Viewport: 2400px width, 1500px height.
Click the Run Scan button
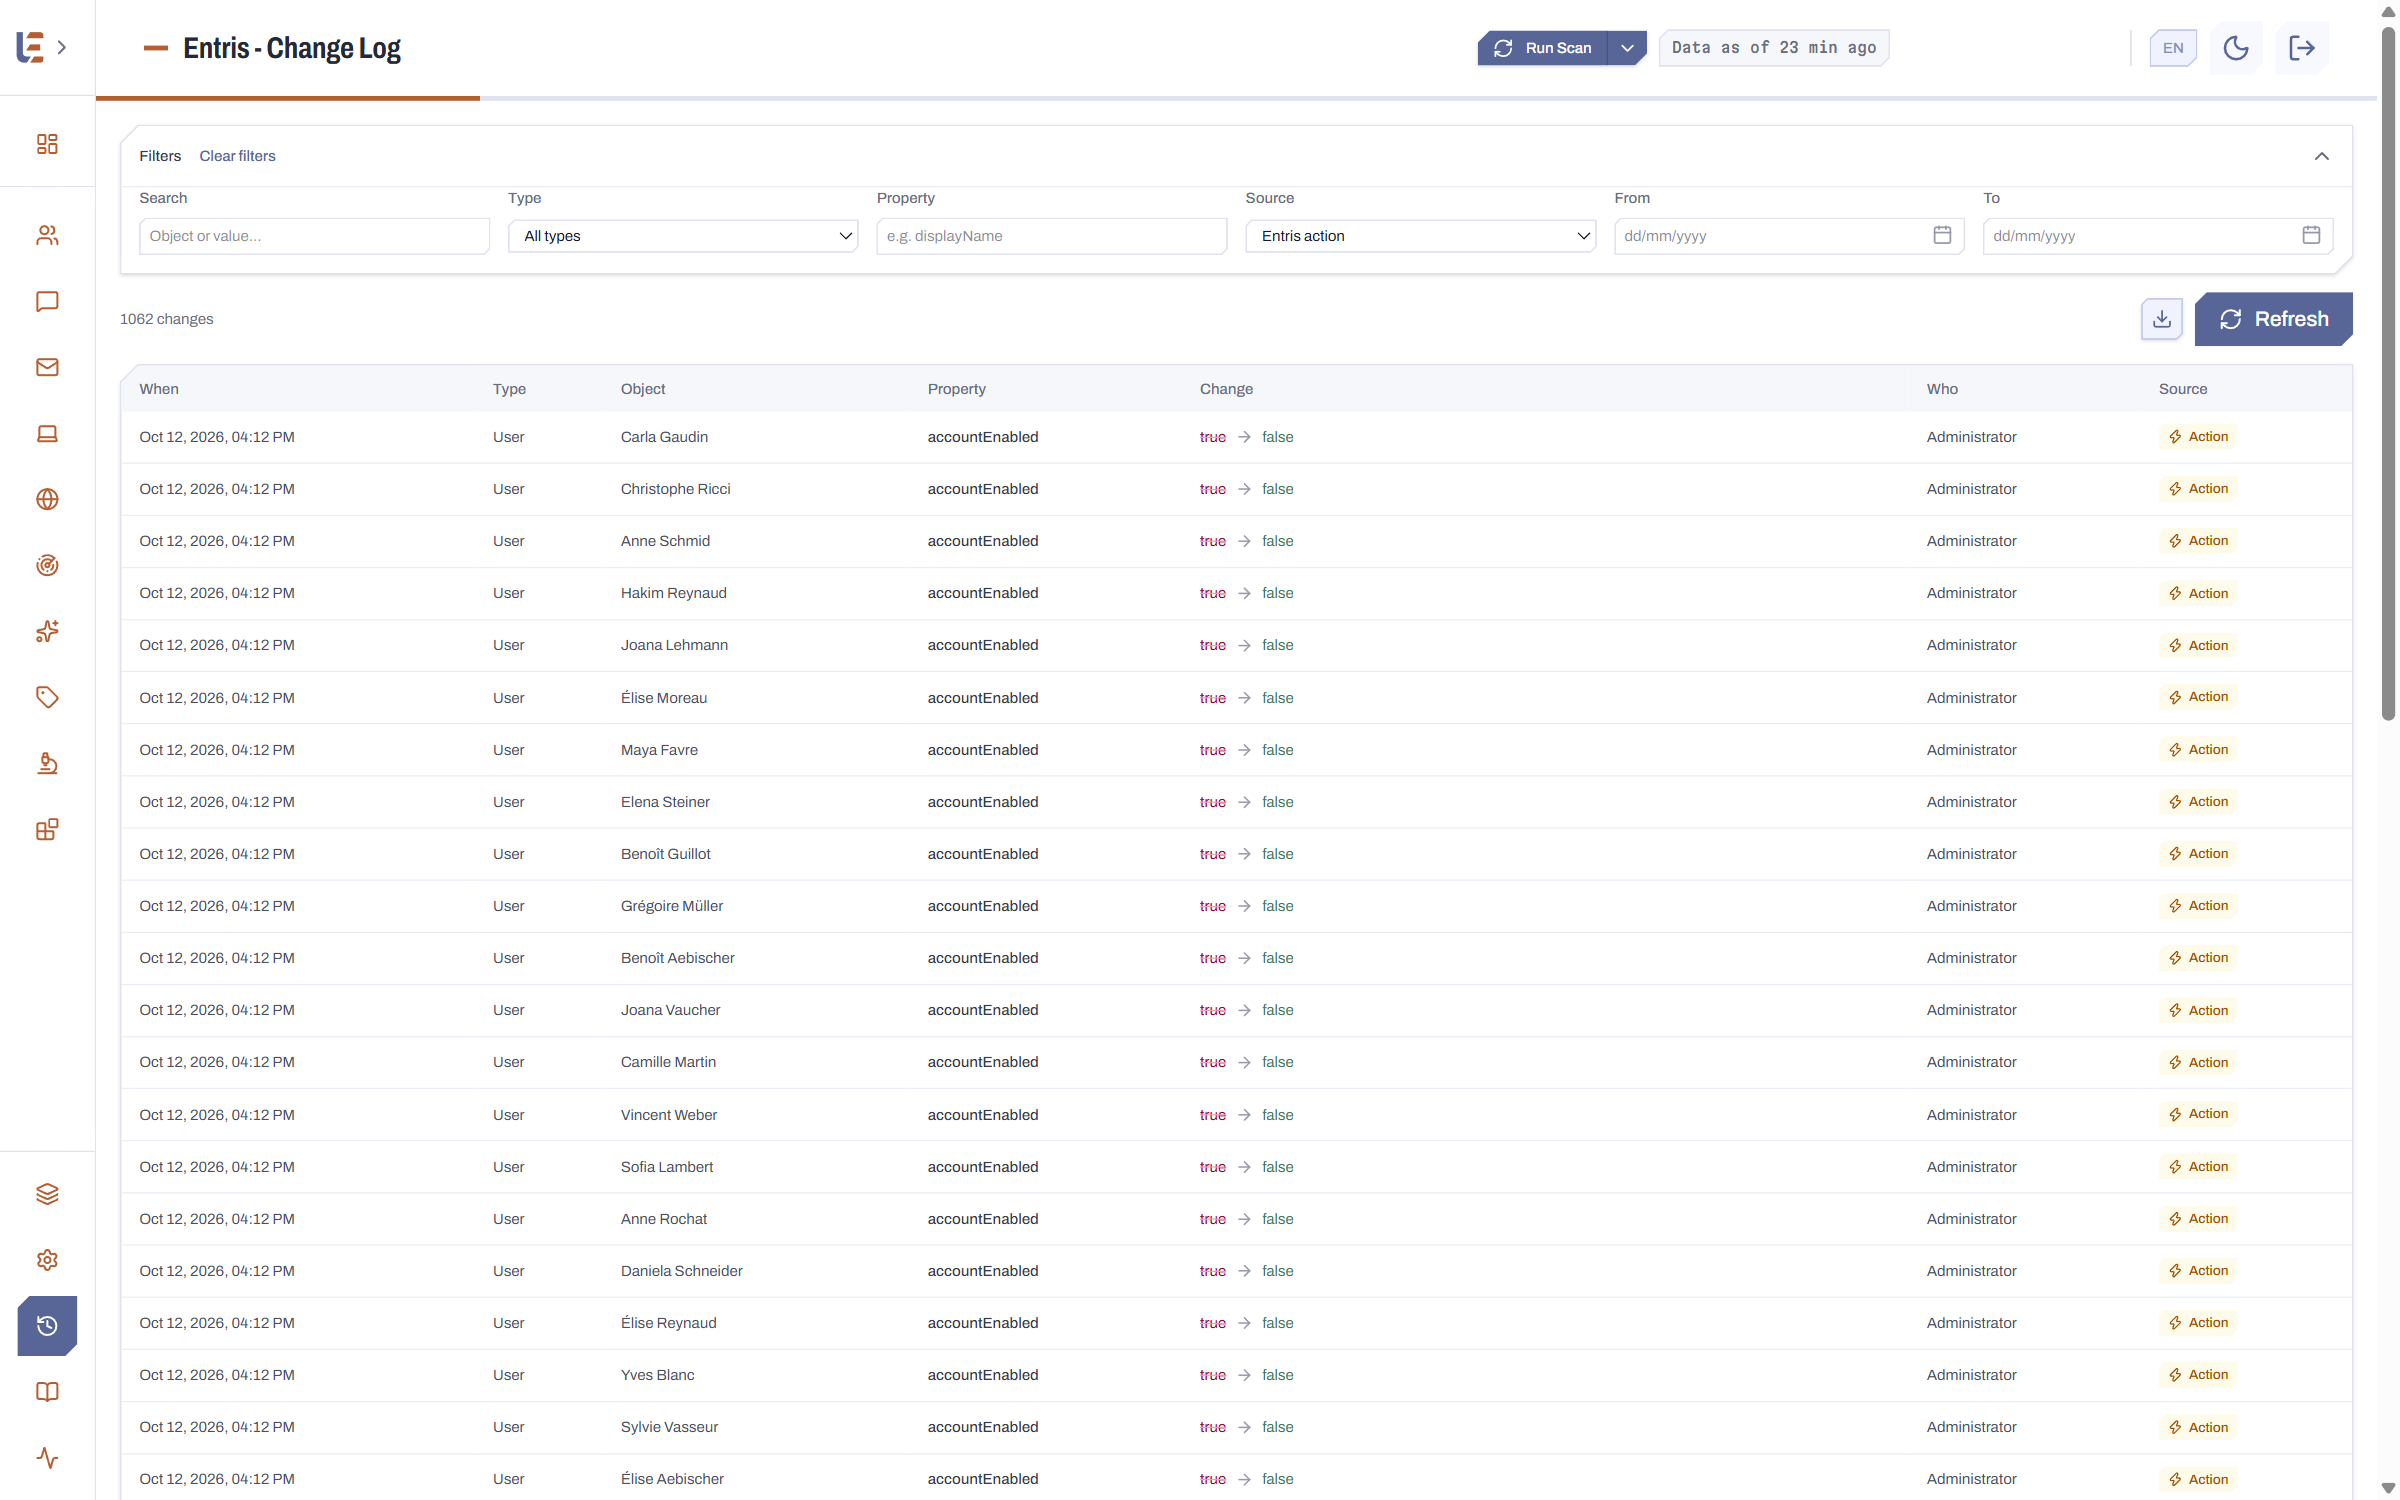1543,48
